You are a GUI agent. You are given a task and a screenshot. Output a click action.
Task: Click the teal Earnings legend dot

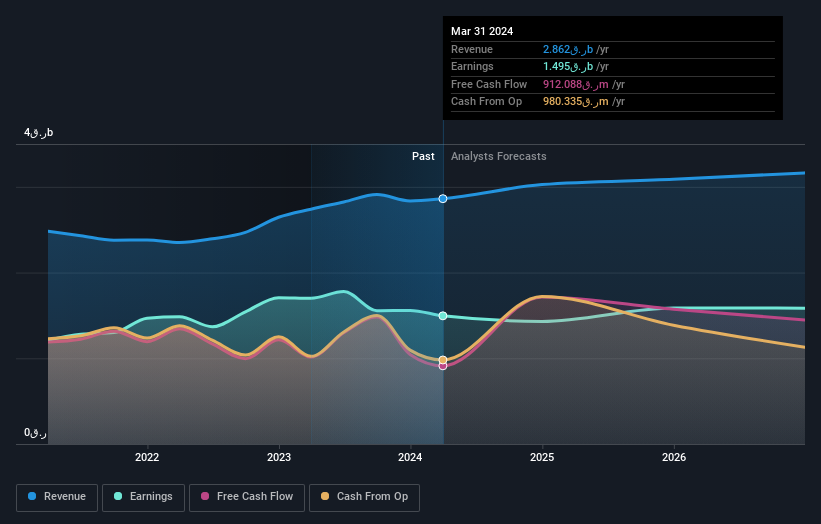[x=118, y=496]
